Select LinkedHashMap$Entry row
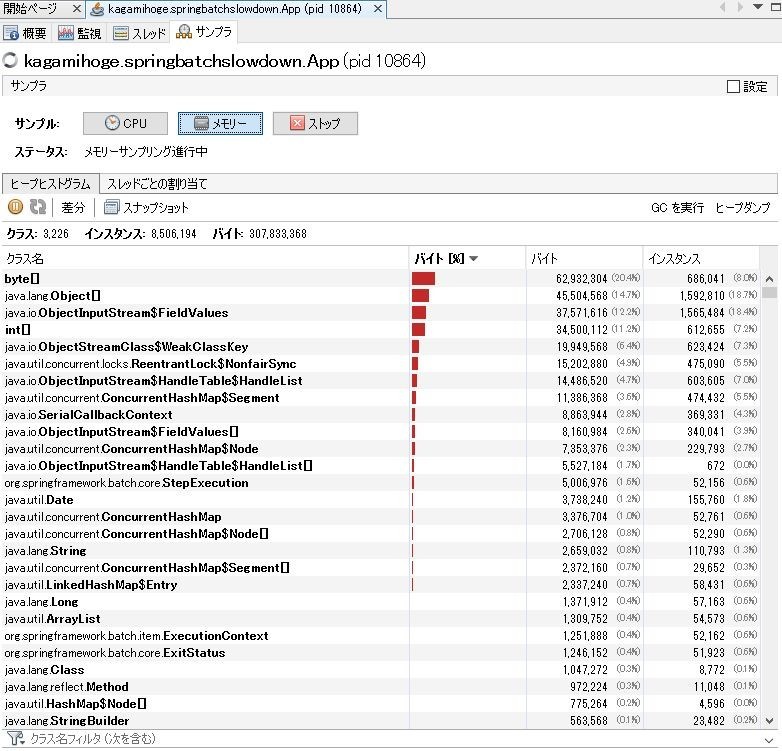 click(x=381, y=585)
